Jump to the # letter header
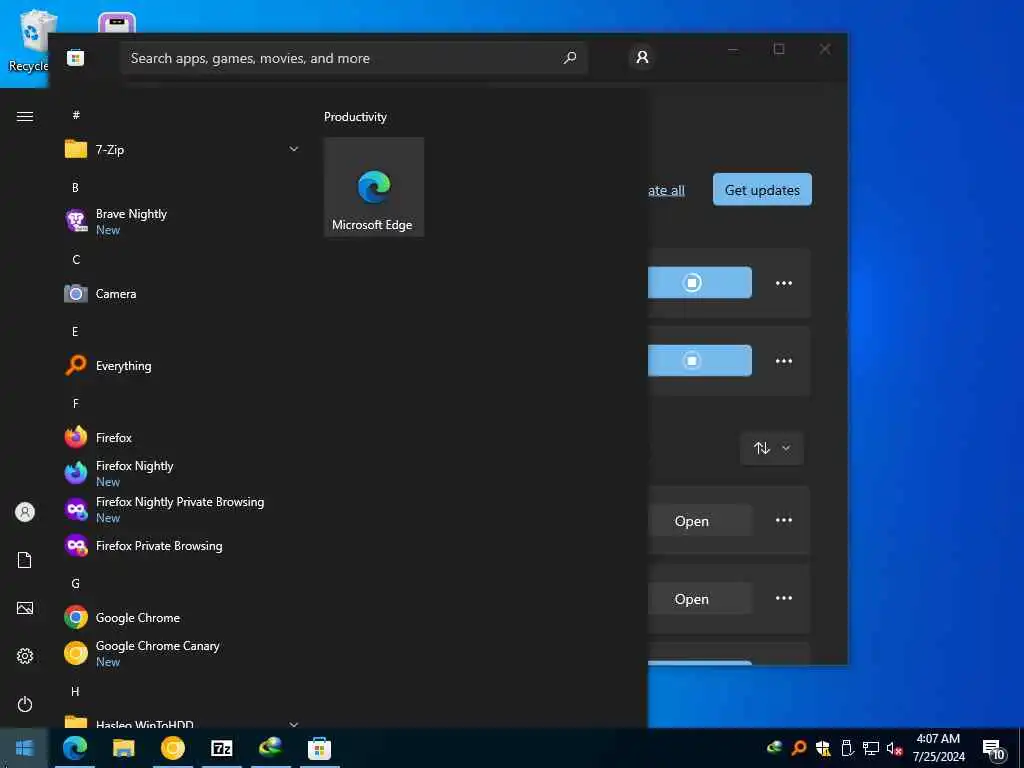 point(76,115)
